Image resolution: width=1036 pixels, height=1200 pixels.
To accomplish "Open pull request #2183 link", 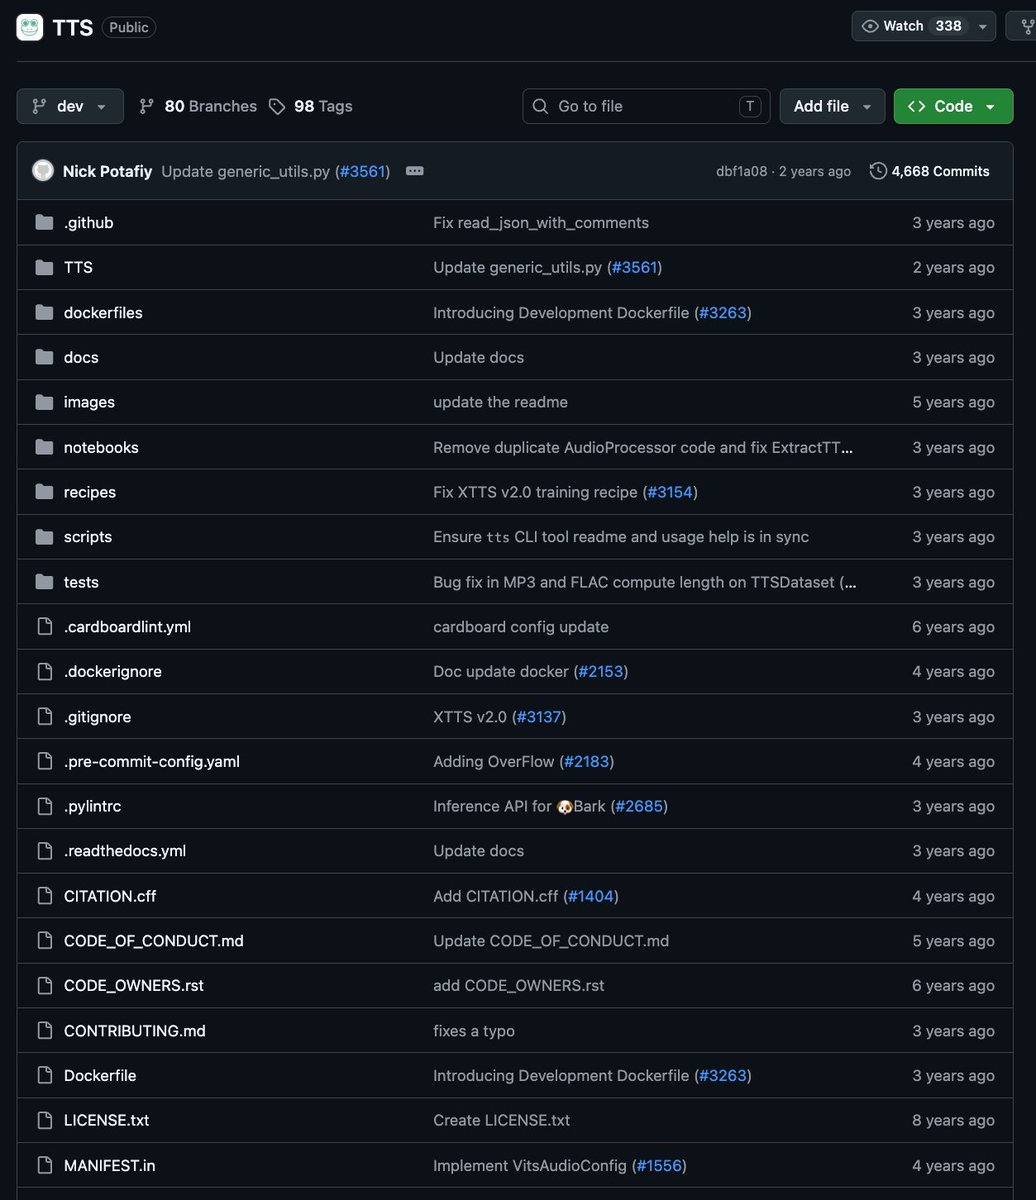I will pyautogui.click(x=587, y=761).
